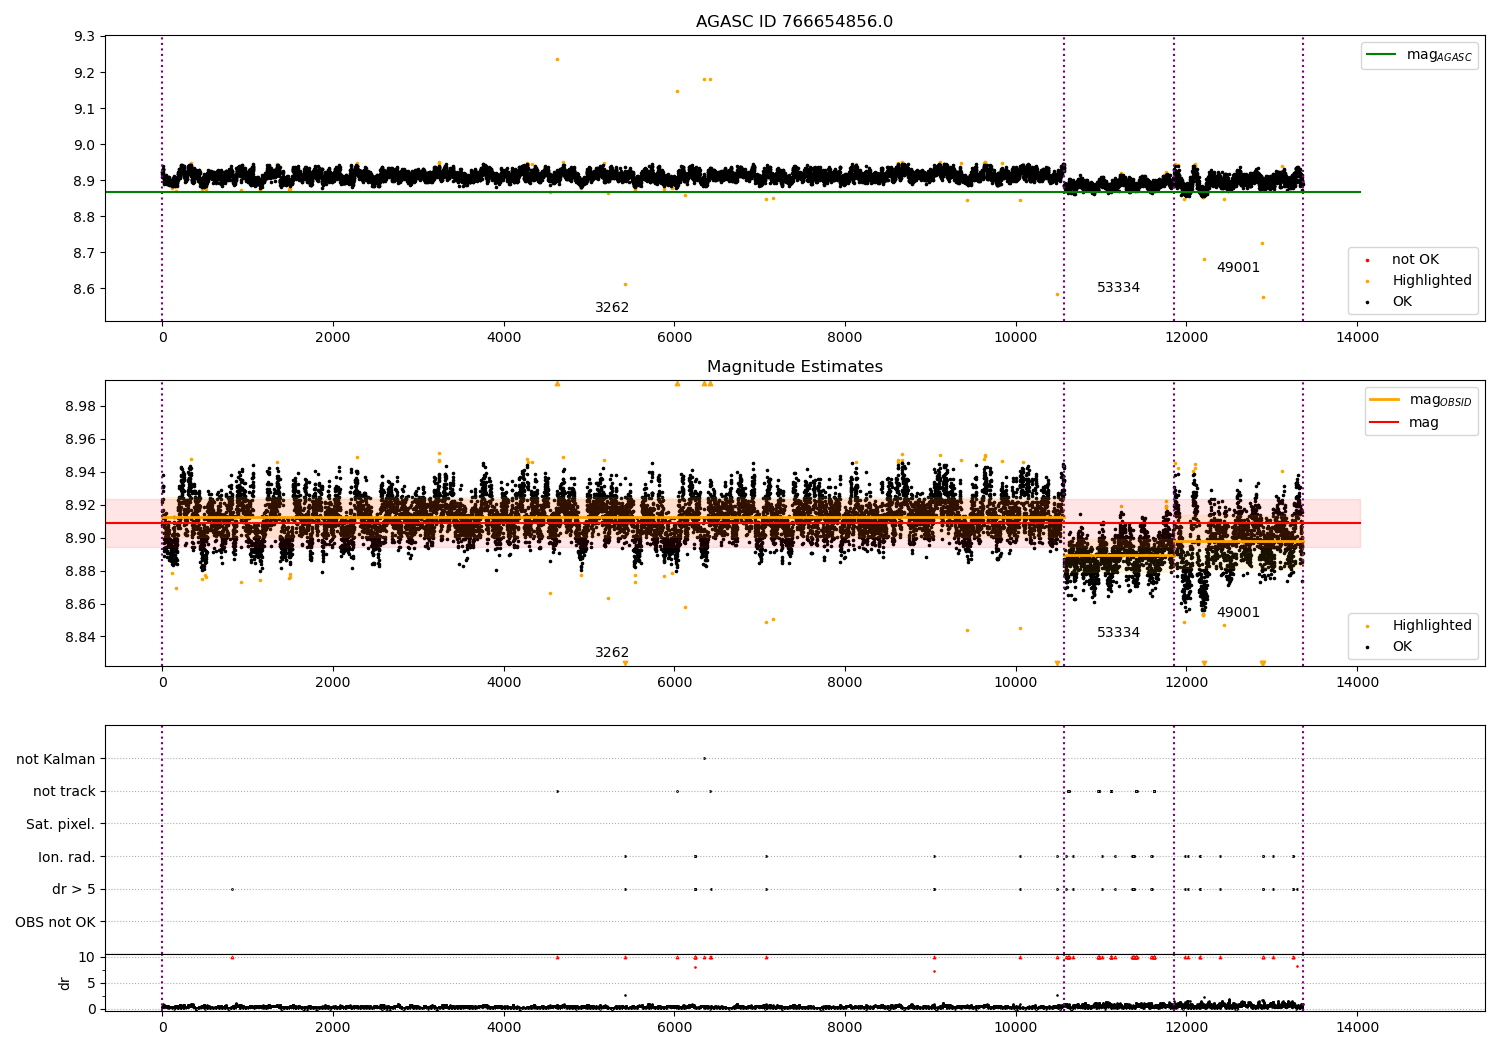Click the 10000 x-axis tick under the bottom plot
Screen dimensions: 1500x1050
tap(1016, 1026)
